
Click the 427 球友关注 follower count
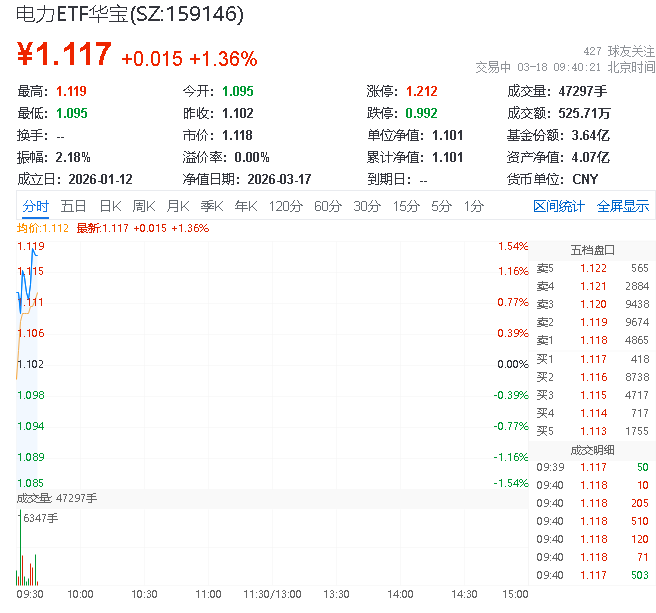tap(619, 51)
